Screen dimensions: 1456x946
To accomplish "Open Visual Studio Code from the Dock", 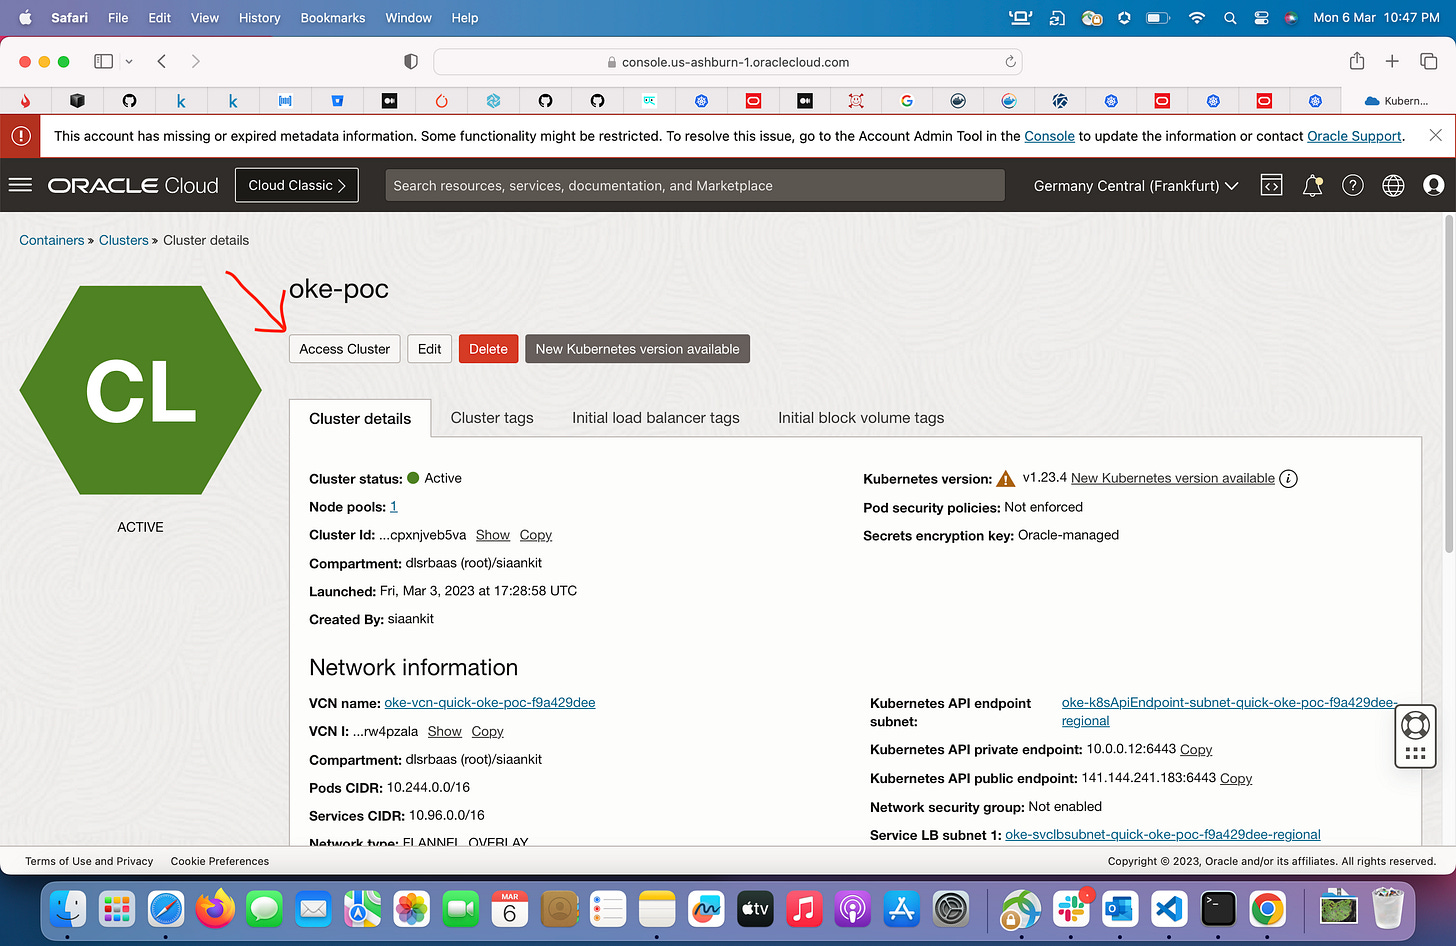I will (1169, 909).
